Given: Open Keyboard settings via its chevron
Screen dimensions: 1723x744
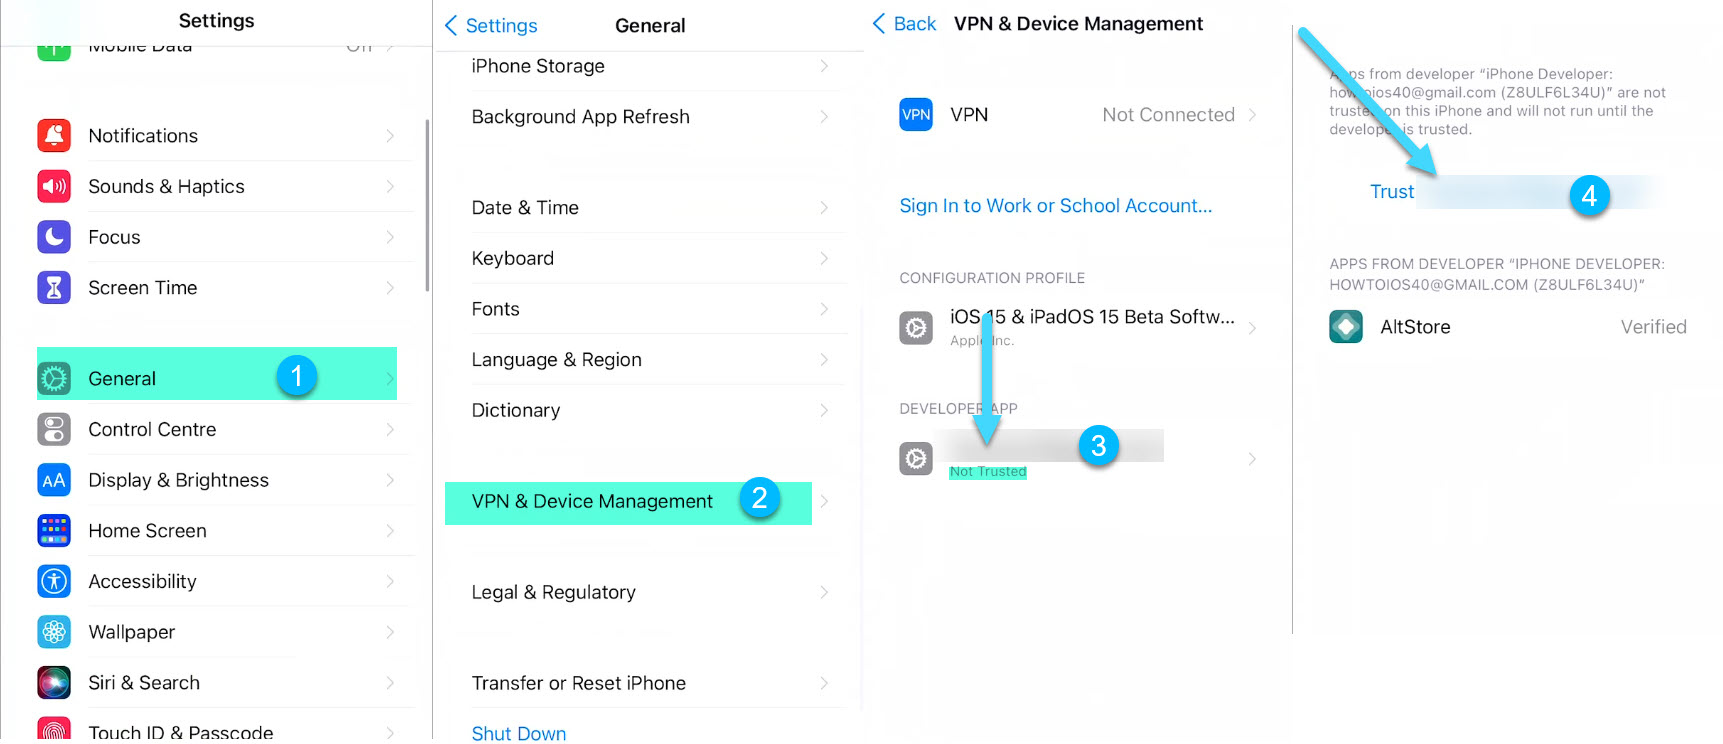Looking at the screenshot, I should 824,258.
